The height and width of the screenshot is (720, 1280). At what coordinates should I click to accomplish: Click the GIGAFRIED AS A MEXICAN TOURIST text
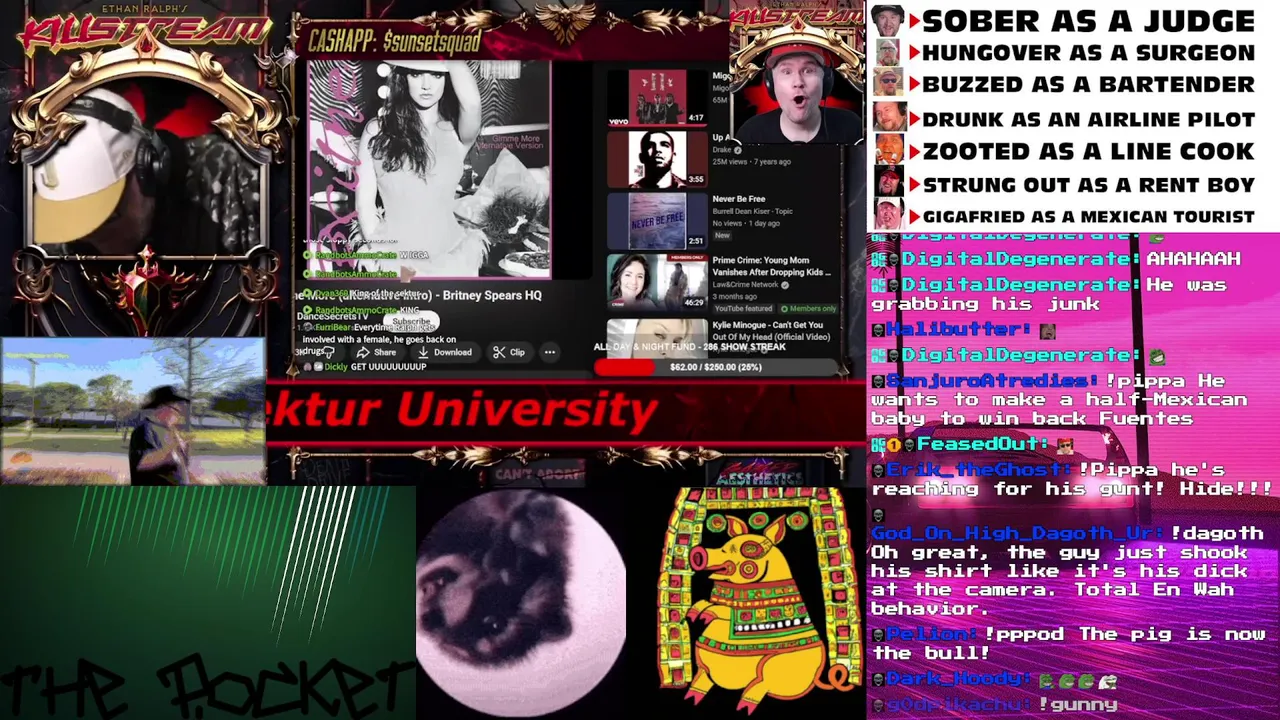point(1088,216)
